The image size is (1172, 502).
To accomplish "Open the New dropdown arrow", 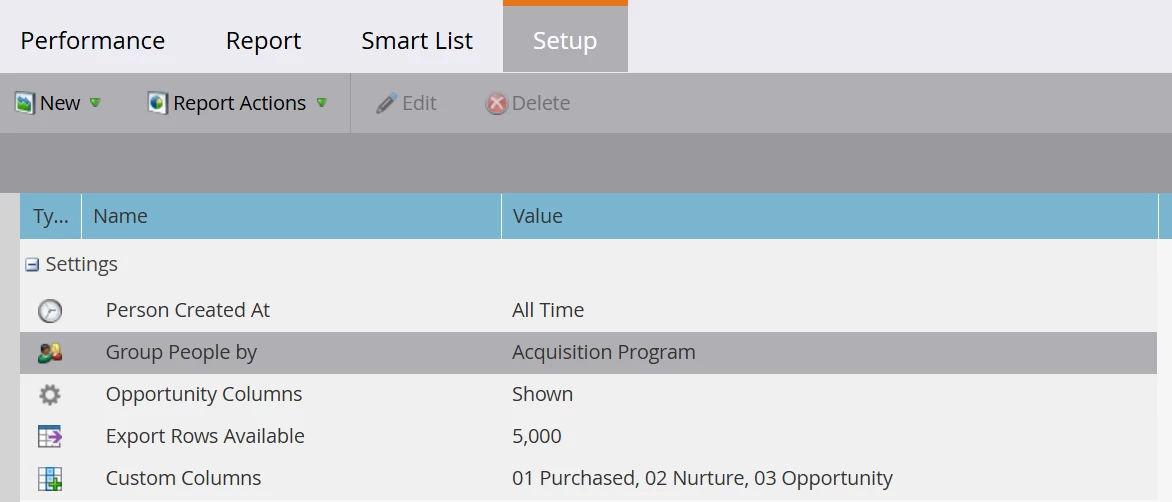I will (x=95, y=102).
